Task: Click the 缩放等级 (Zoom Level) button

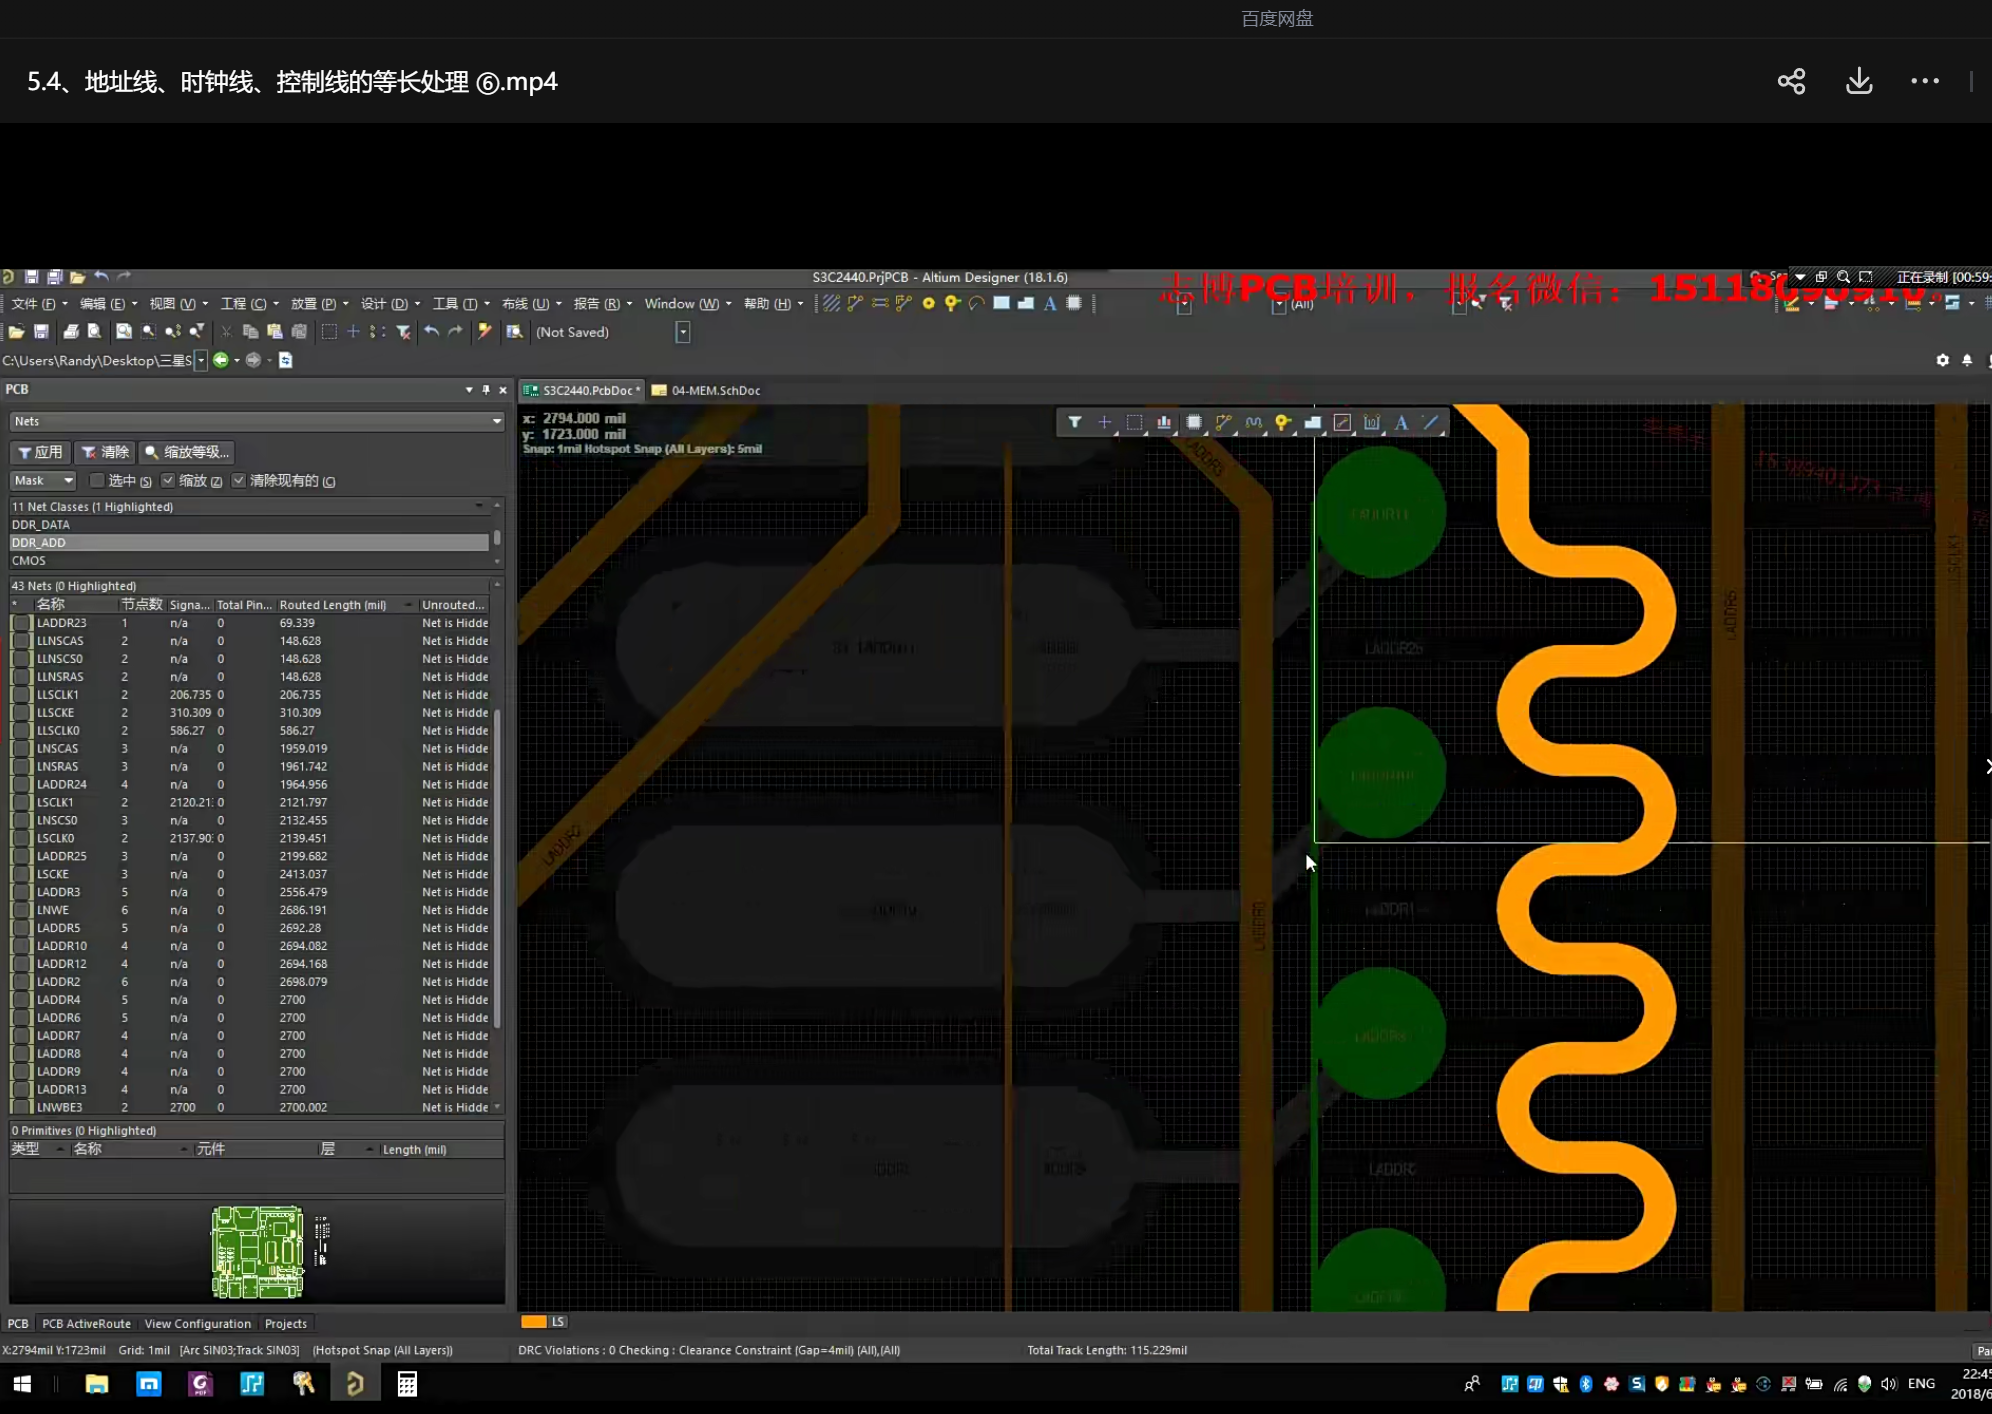Action: click(187, 453)
